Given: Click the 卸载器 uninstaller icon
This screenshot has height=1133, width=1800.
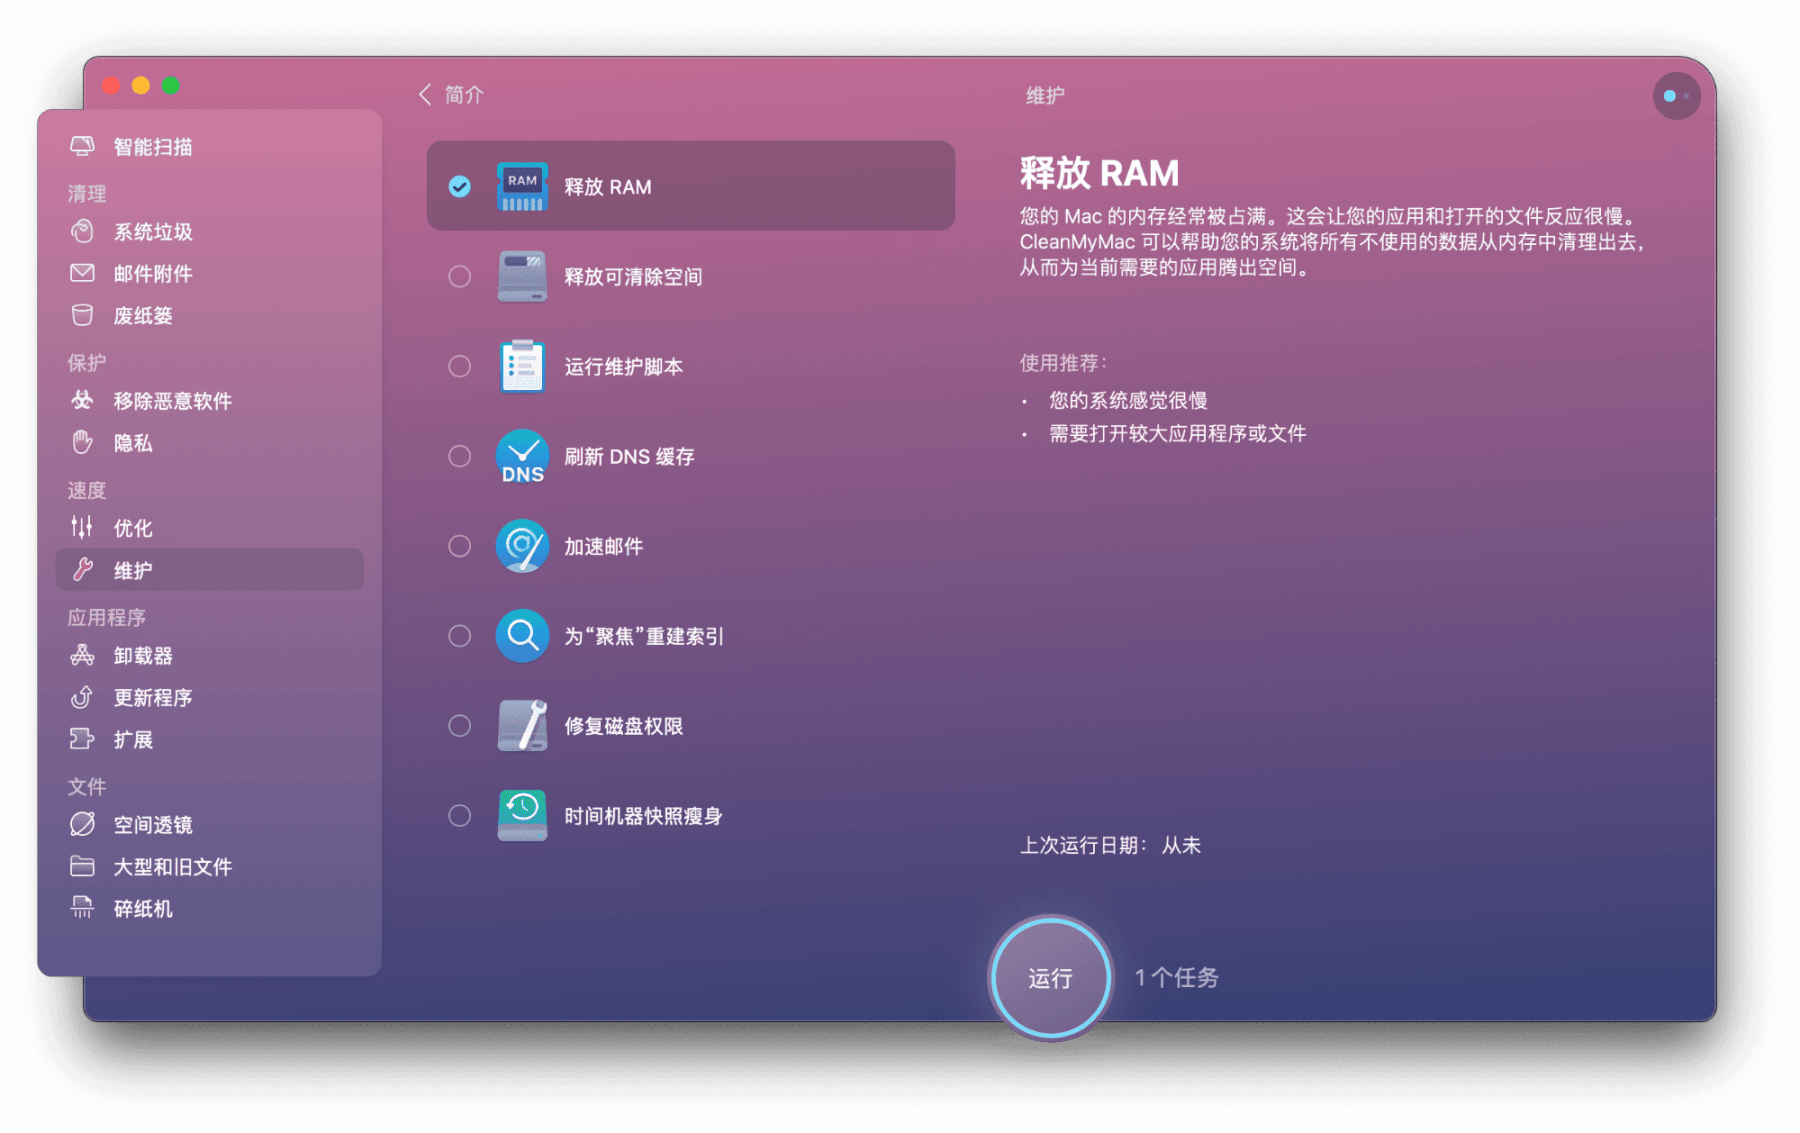Looking at the screenshot, I should 83,655.
